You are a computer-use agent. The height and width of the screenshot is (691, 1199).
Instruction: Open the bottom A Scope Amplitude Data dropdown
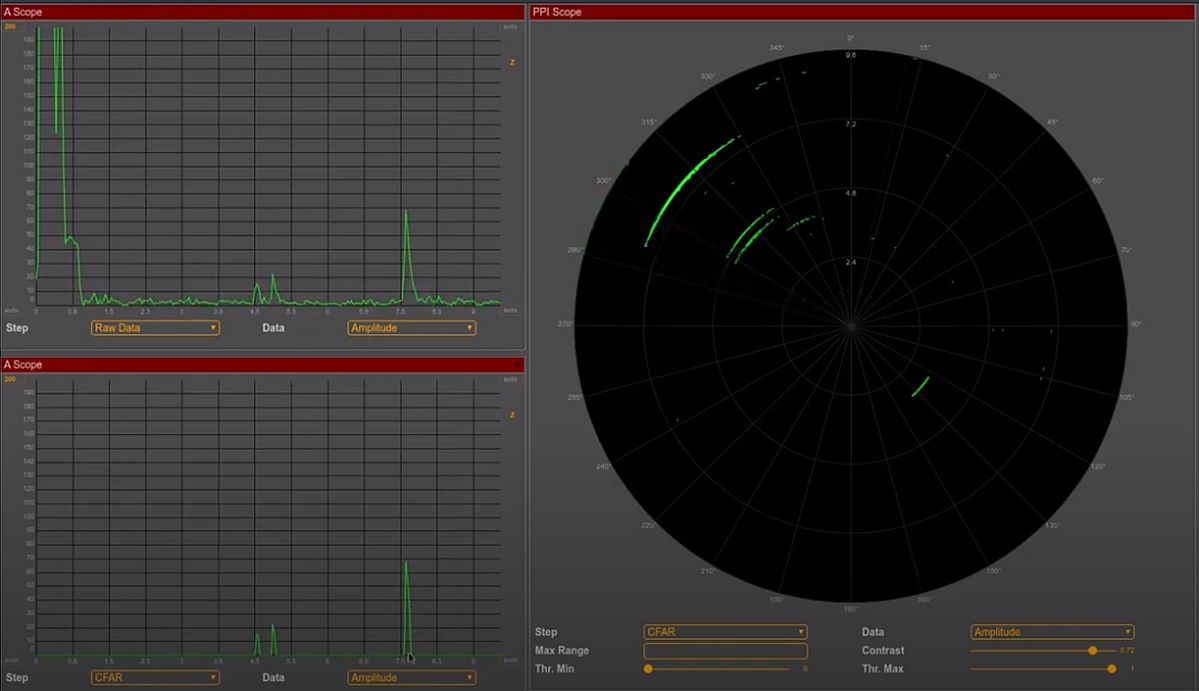411,678
